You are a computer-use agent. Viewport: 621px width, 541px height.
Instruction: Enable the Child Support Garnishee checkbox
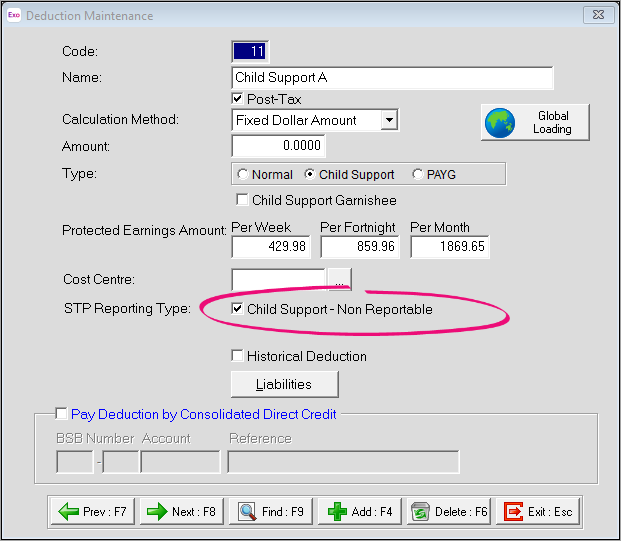point(242,200)
